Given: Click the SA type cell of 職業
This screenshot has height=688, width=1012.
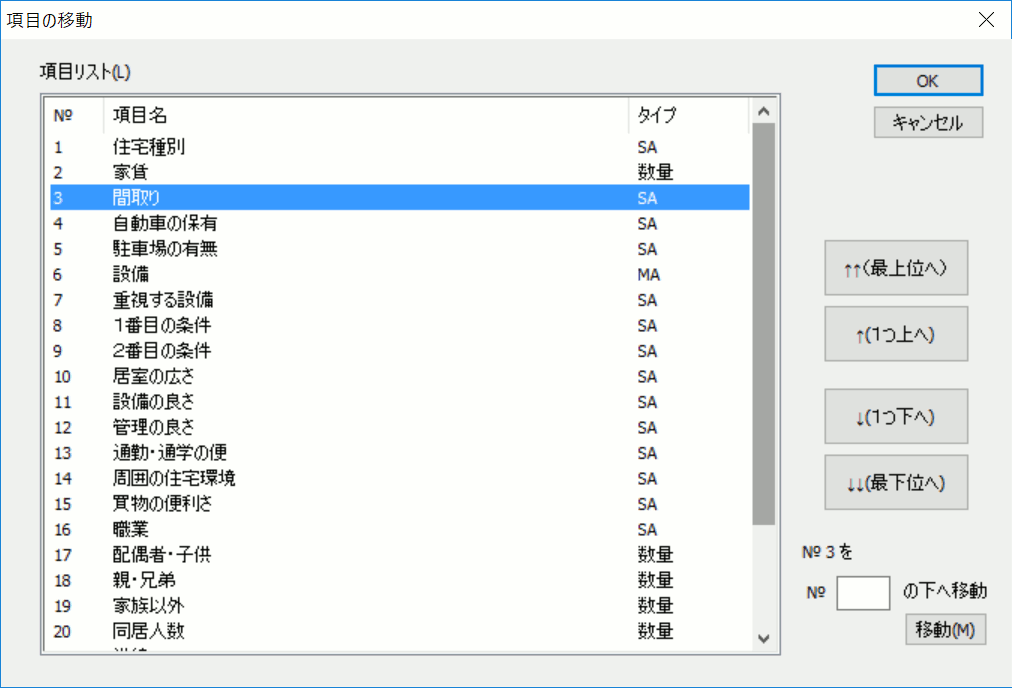Looking at the screenshot, I should coord(647,529).
